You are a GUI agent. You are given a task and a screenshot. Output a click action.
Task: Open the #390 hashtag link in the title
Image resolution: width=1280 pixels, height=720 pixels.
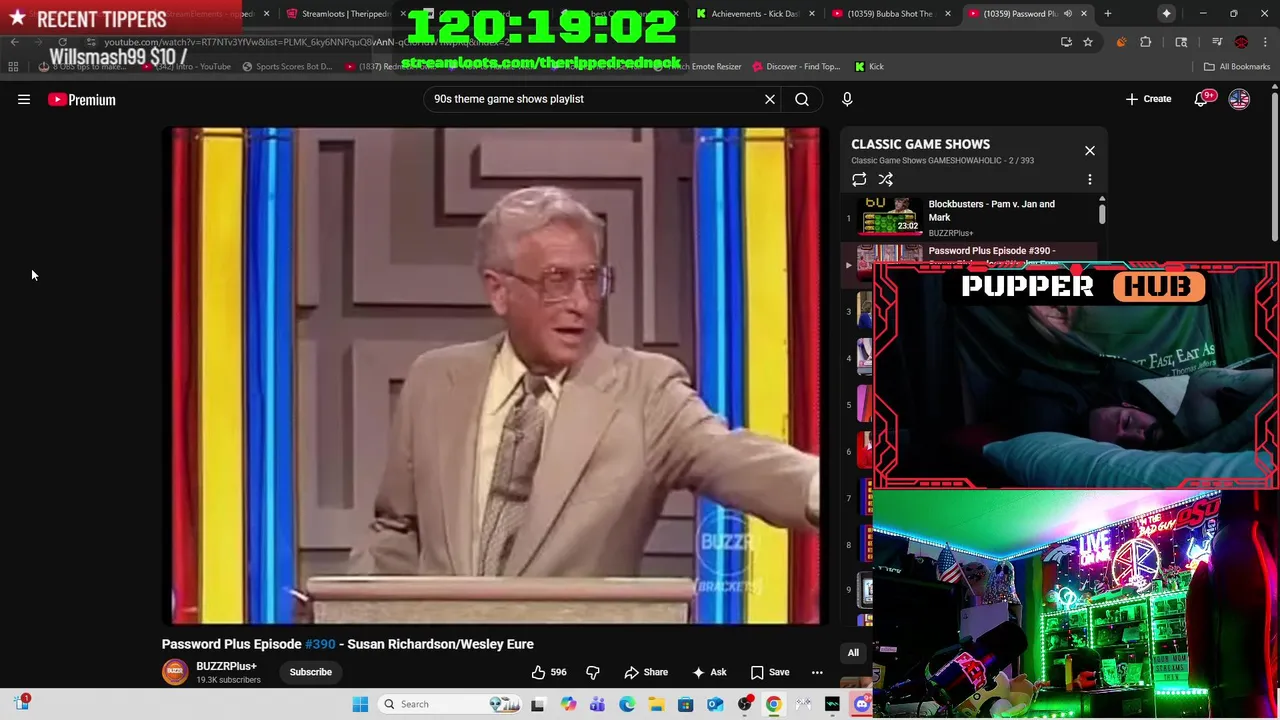320,644
